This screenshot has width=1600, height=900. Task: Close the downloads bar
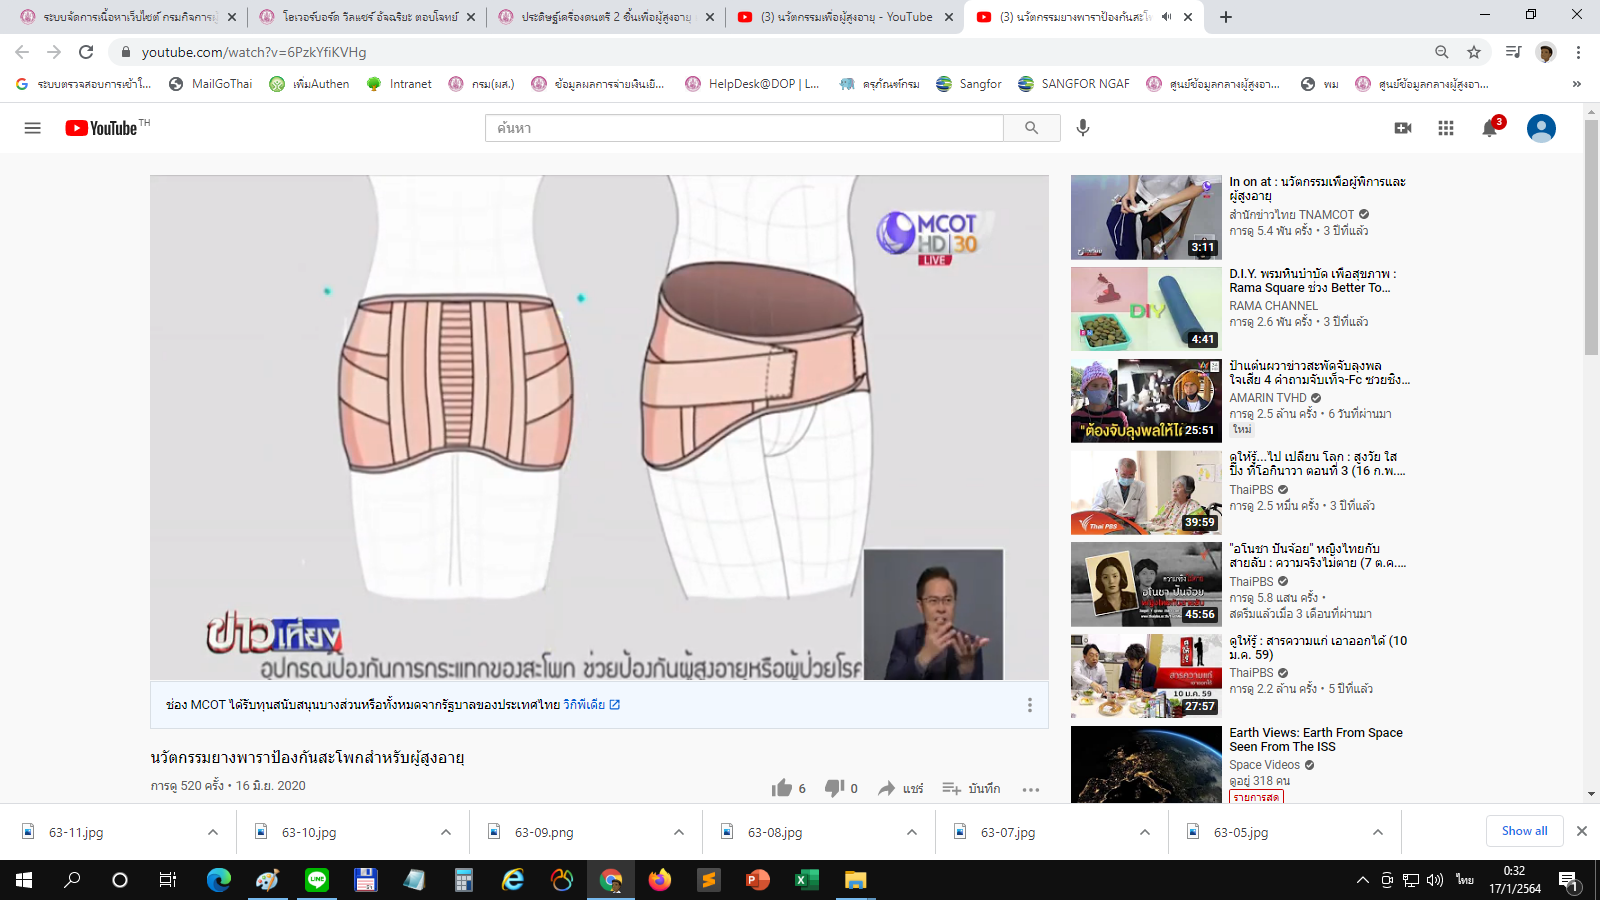[x=1582, y=831]
